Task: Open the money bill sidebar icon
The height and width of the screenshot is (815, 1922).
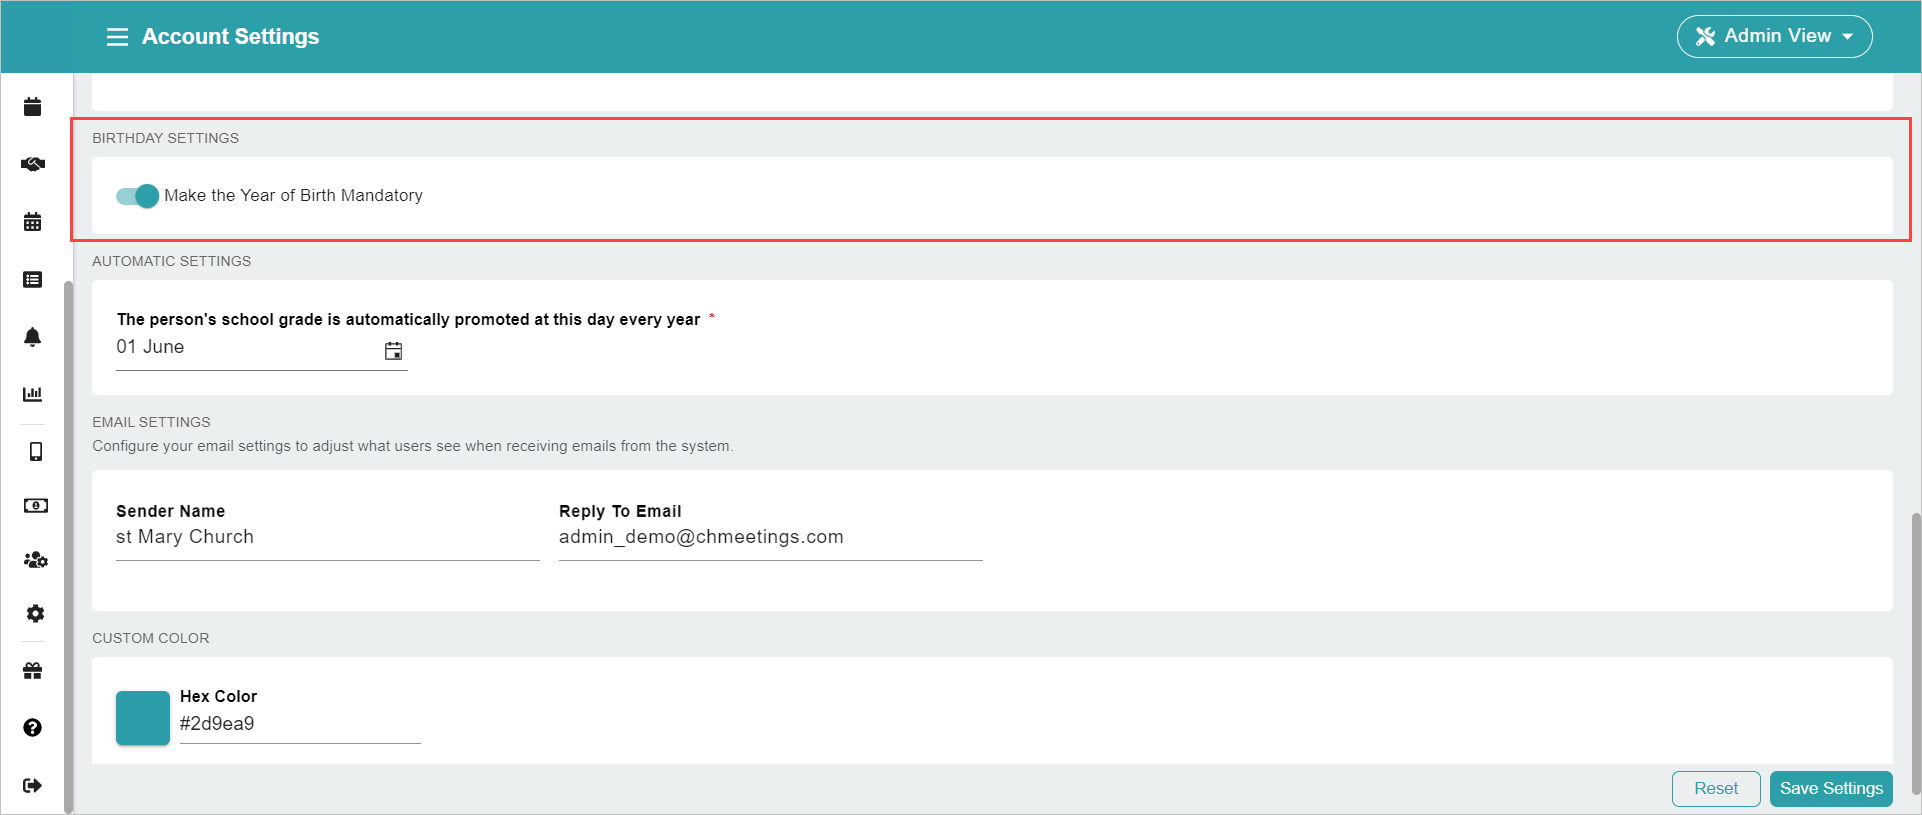Action: click(36, 506)
